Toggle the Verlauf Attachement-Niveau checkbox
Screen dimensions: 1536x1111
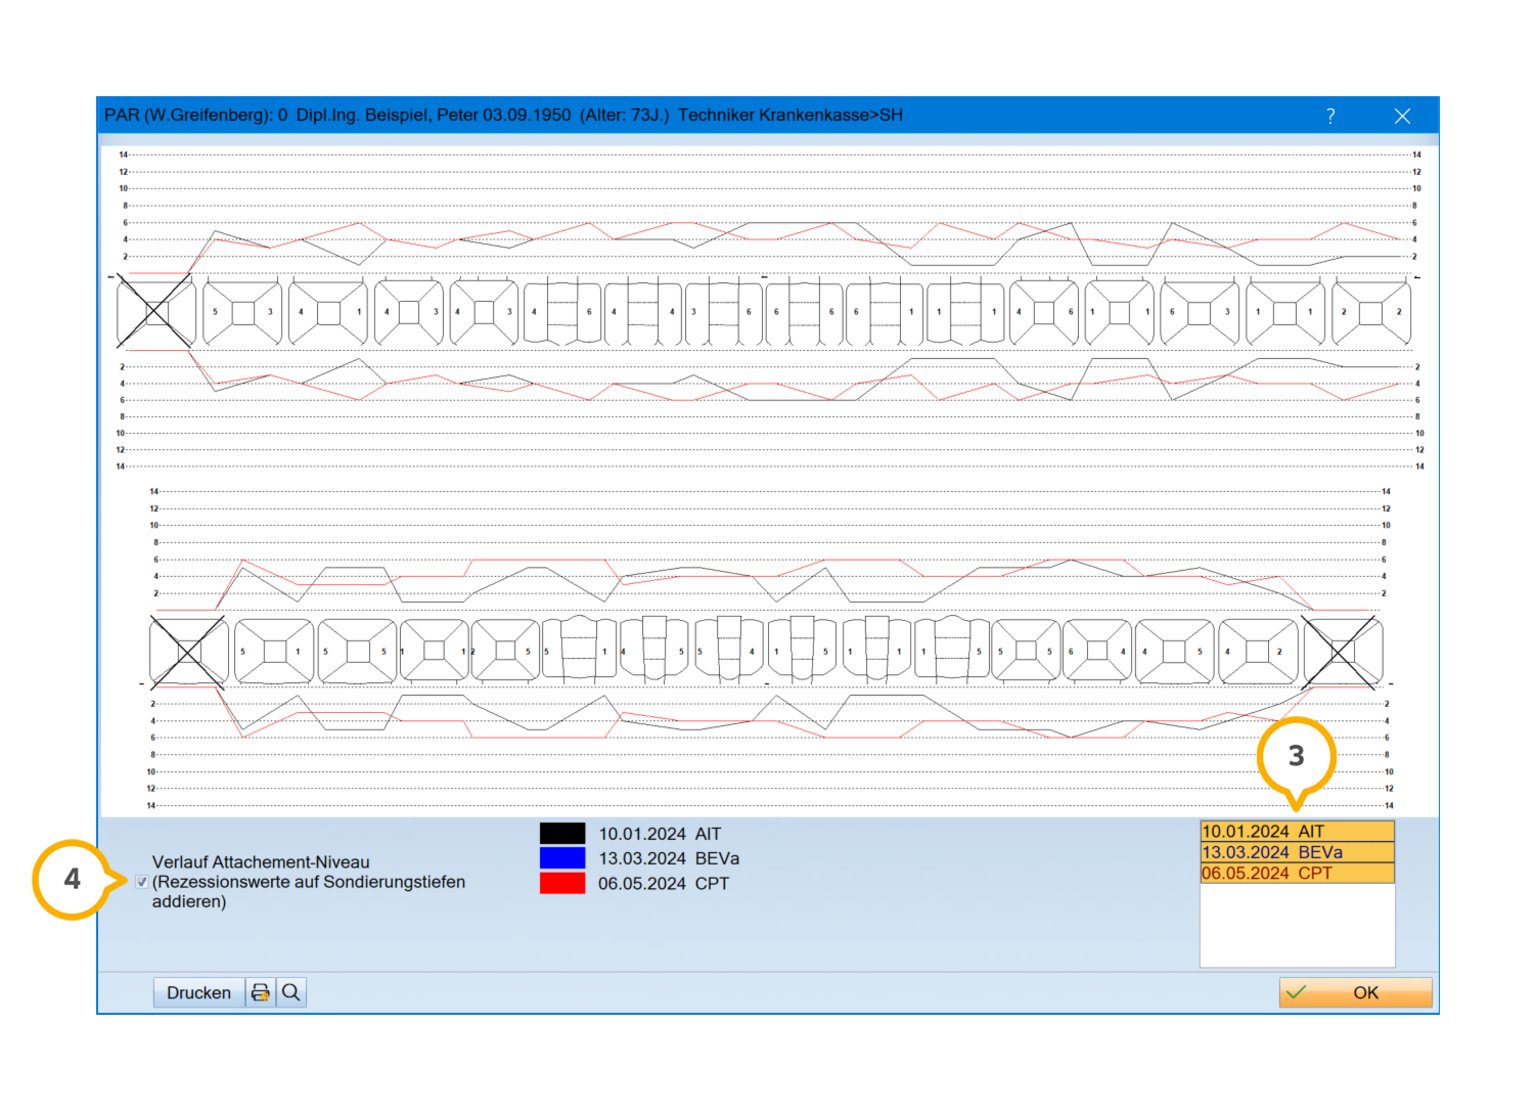(x=141, y=882)
